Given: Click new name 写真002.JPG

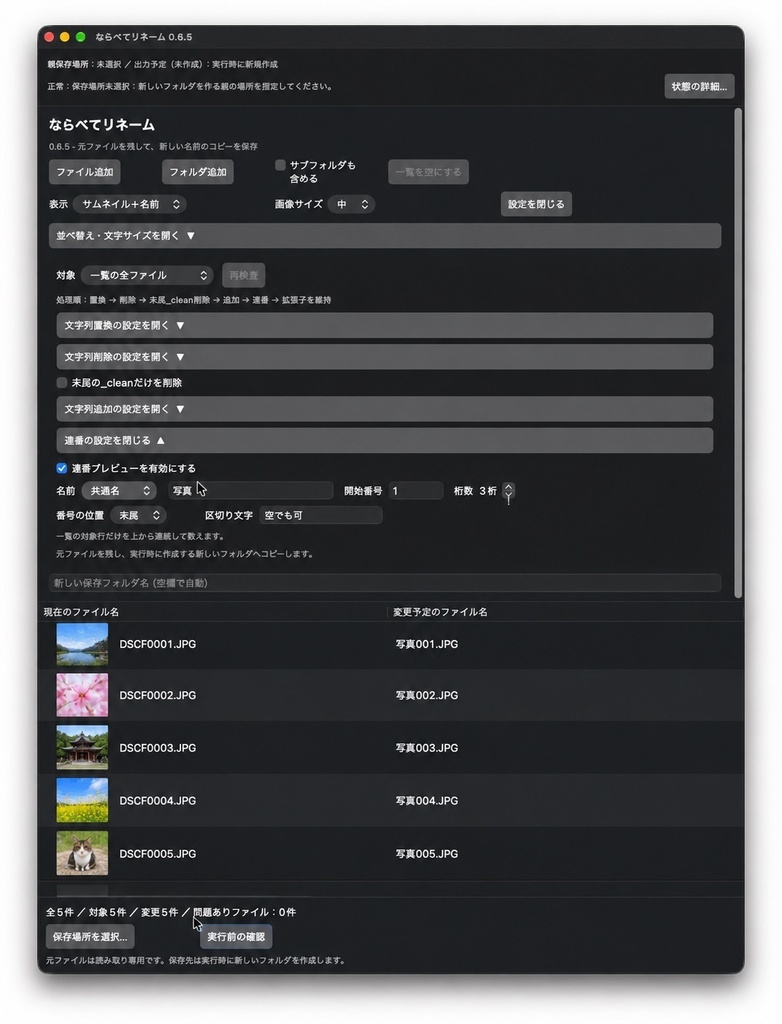Looking at the screenshot, I should [x=427, y=695].
